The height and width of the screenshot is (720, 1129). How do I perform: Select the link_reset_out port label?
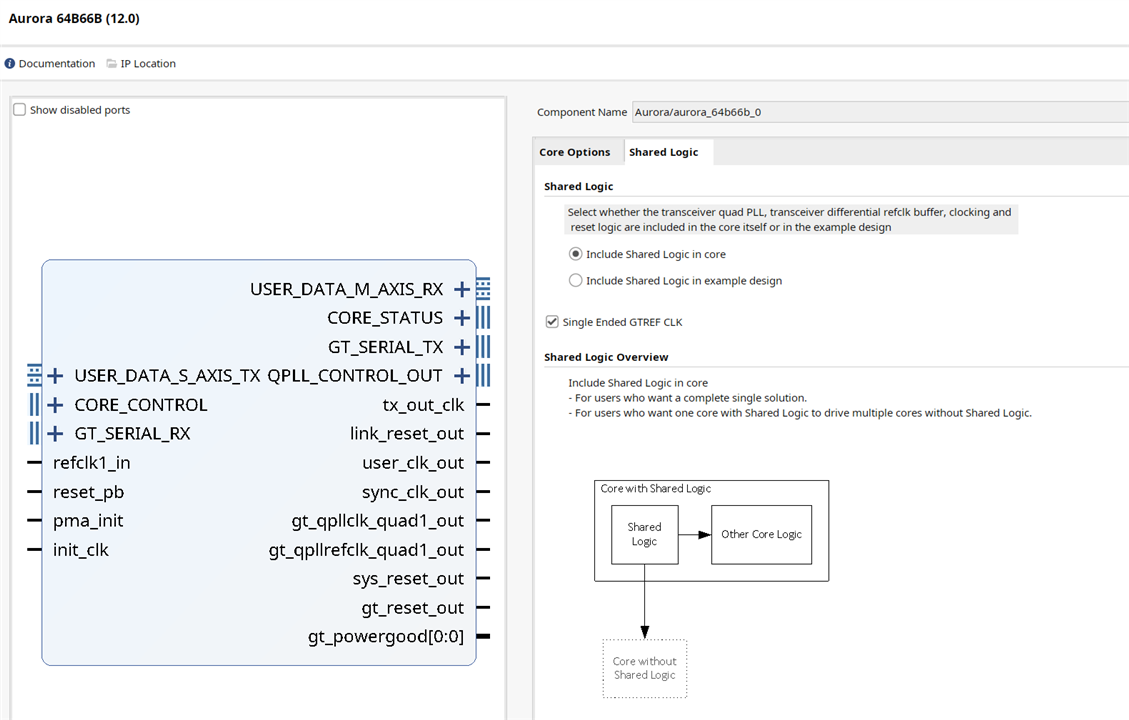pyautogui.click(x=407, y=434)
